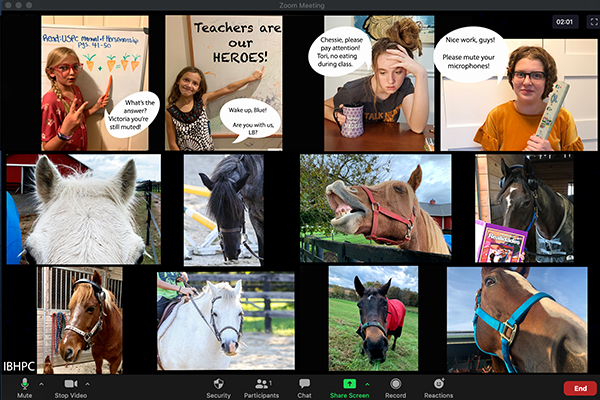Select horse with blue halter tile

point(517,320)
